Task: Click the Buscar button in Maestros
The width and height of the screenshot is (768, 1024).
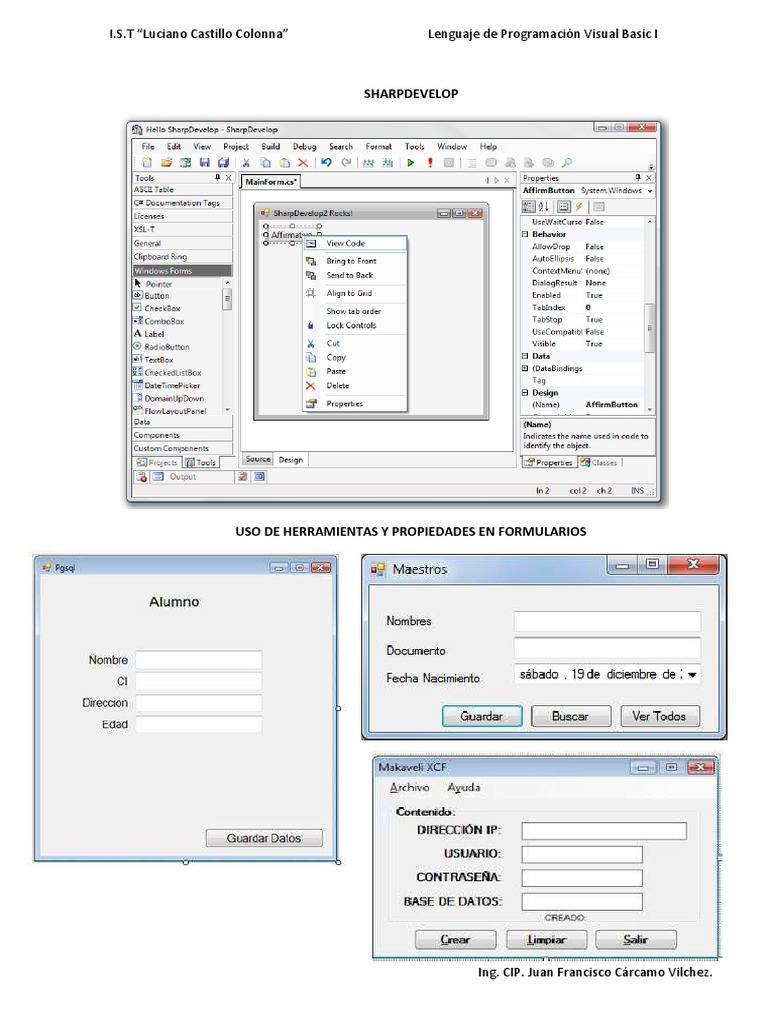Action: point(571,716)
